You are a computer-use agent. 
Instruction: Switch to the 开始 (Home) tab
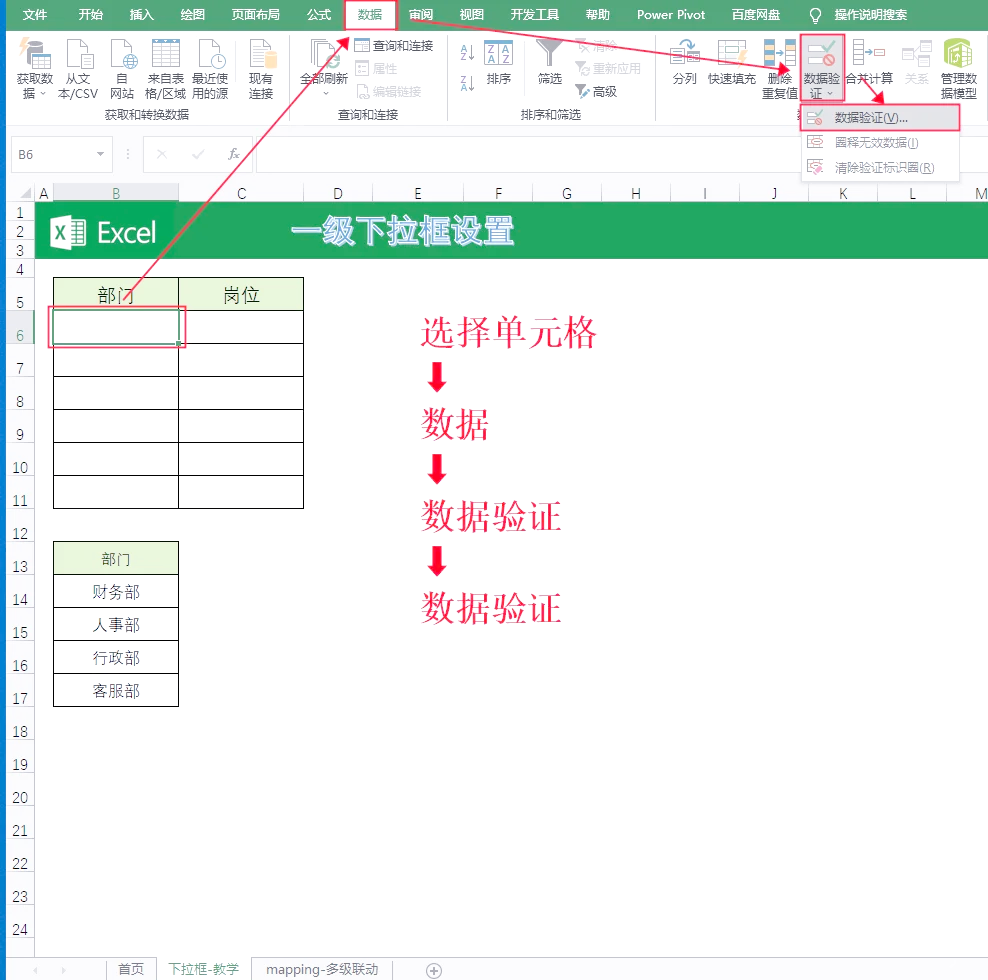tap(91, 14)
